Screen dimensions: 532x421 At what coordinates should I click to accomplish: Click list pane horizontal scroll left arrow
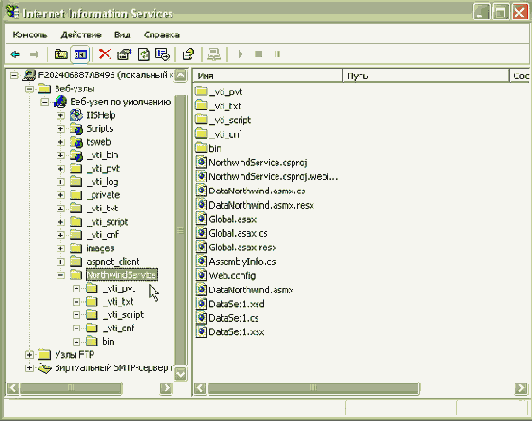tap(200, 388)
